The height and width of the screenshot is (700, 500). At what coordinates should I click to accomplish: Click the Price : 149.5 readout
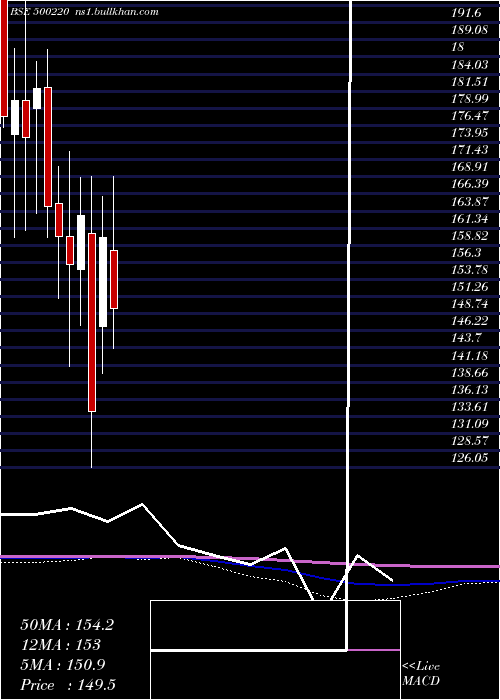[68, 685]
